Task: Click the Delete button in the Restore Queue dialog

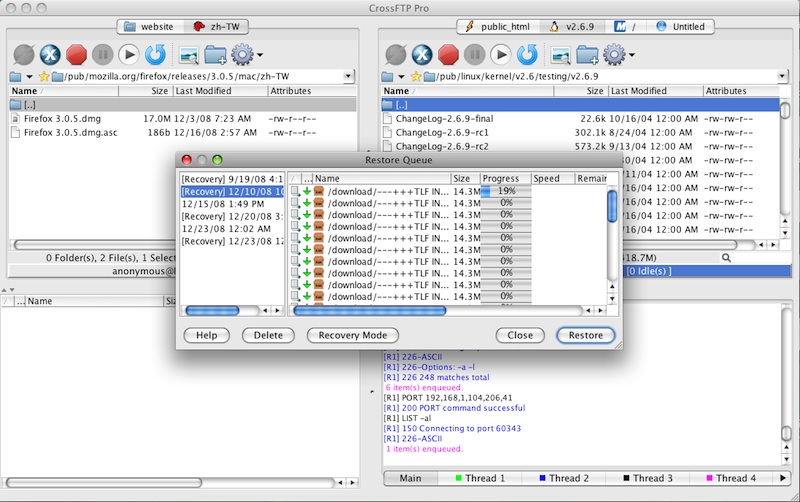Action: point(268,335)
